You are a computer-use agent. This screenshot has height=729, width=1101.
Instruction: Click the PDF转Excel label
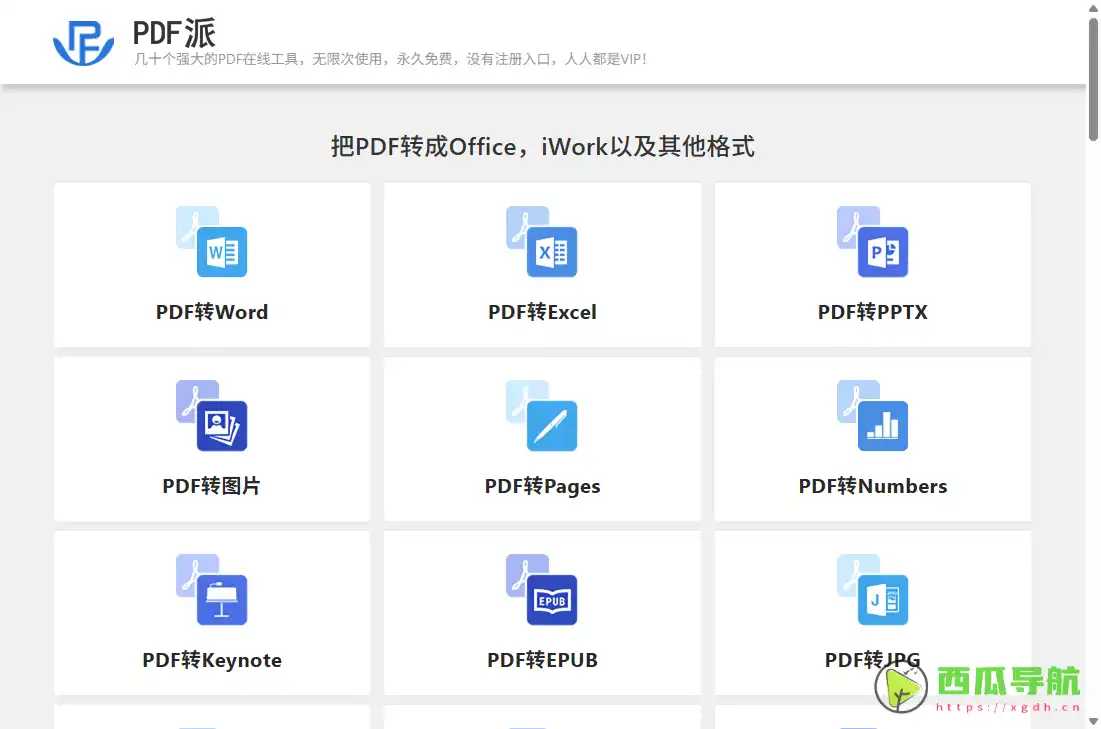(542, 312)
